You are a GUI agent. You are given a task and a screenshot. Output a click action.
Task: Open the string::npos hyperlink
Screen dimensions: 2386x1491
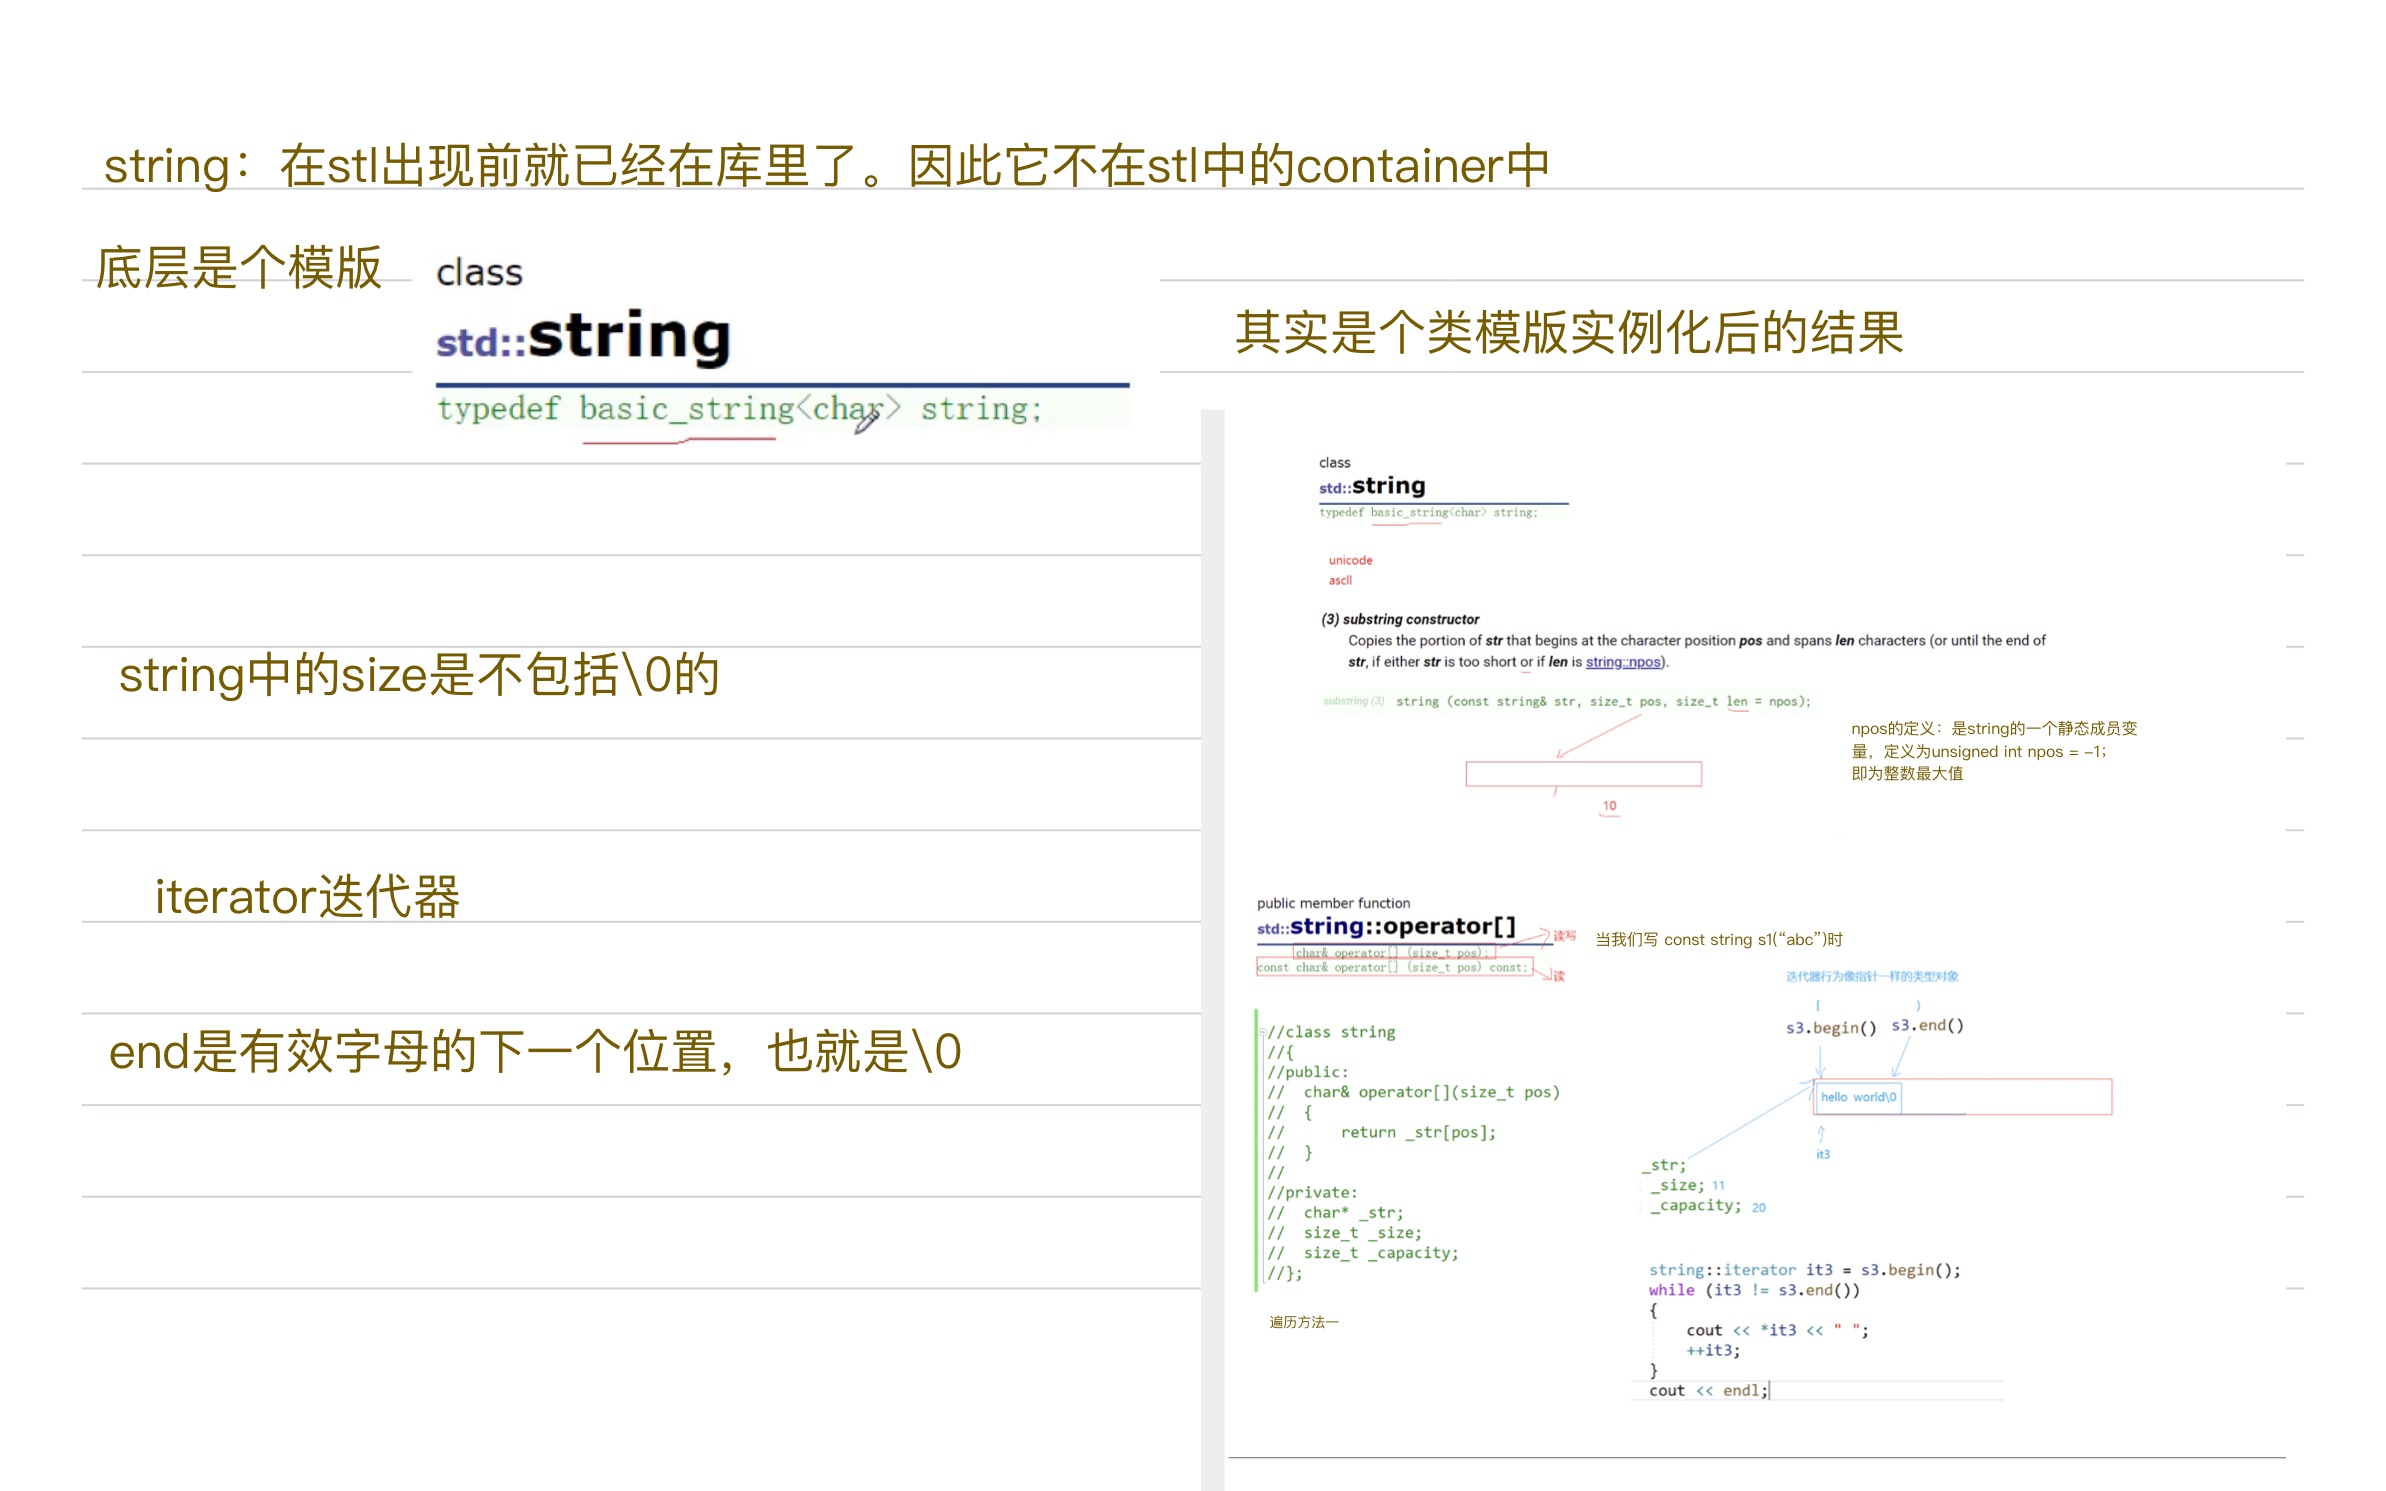click(1622, 662)
